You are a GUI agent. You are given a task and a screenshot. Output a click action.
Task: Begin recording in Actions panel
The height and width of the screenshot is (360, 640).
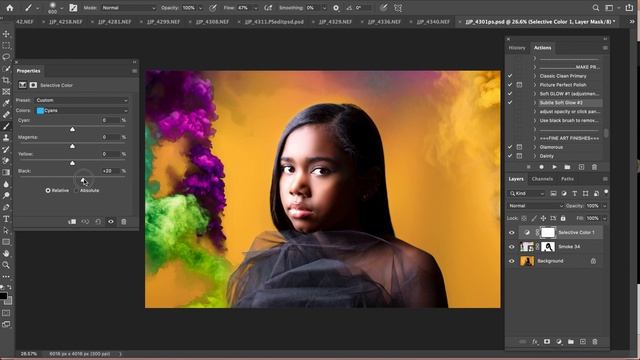(x=541, y=167)
